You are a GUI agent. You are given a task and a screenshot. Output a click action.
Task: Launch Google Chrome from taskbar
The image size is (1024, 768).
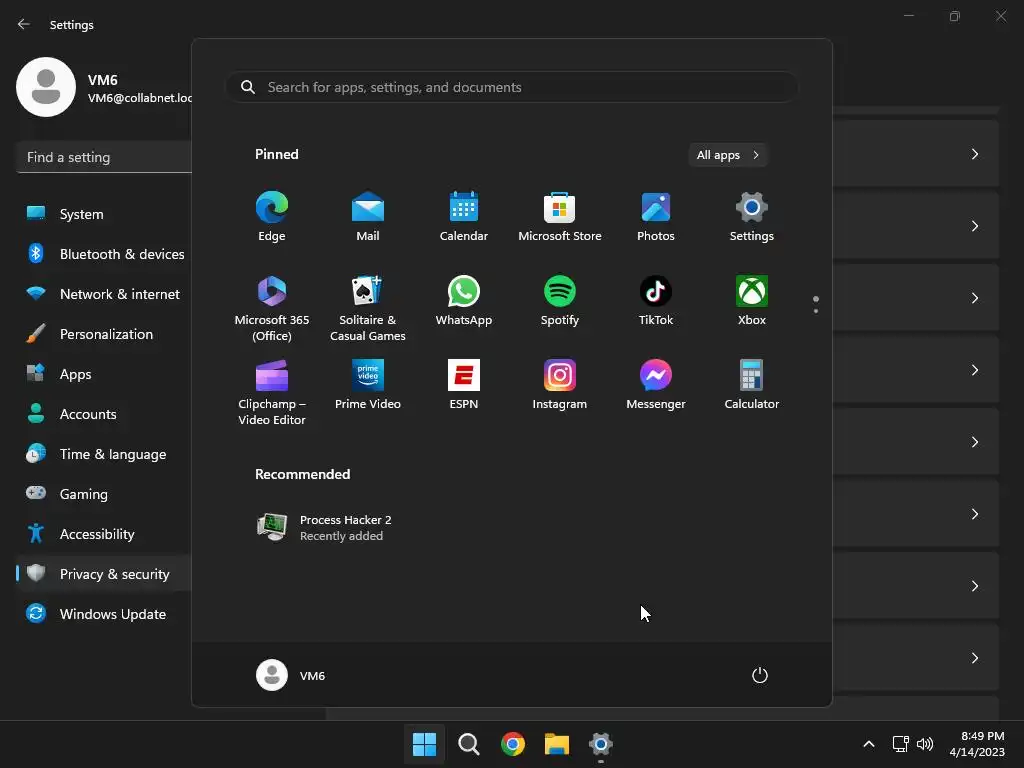pos(513,744)
